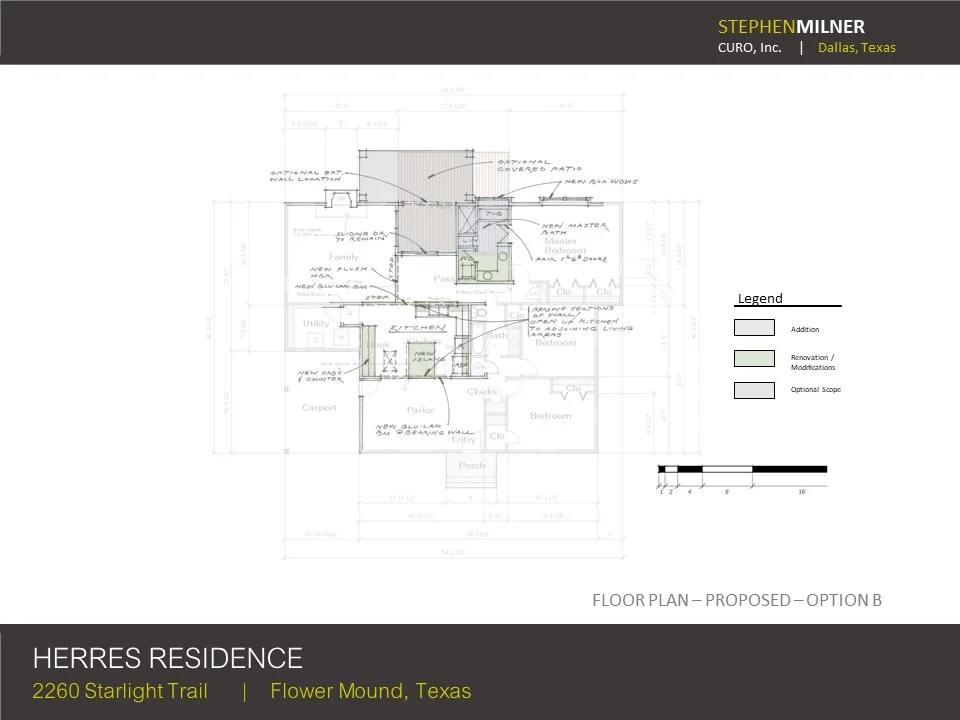960x720 pixels.
Task: Click the 'SLIDING DR. TO REMAIN' annotation
Action: (x=361, y=236)
